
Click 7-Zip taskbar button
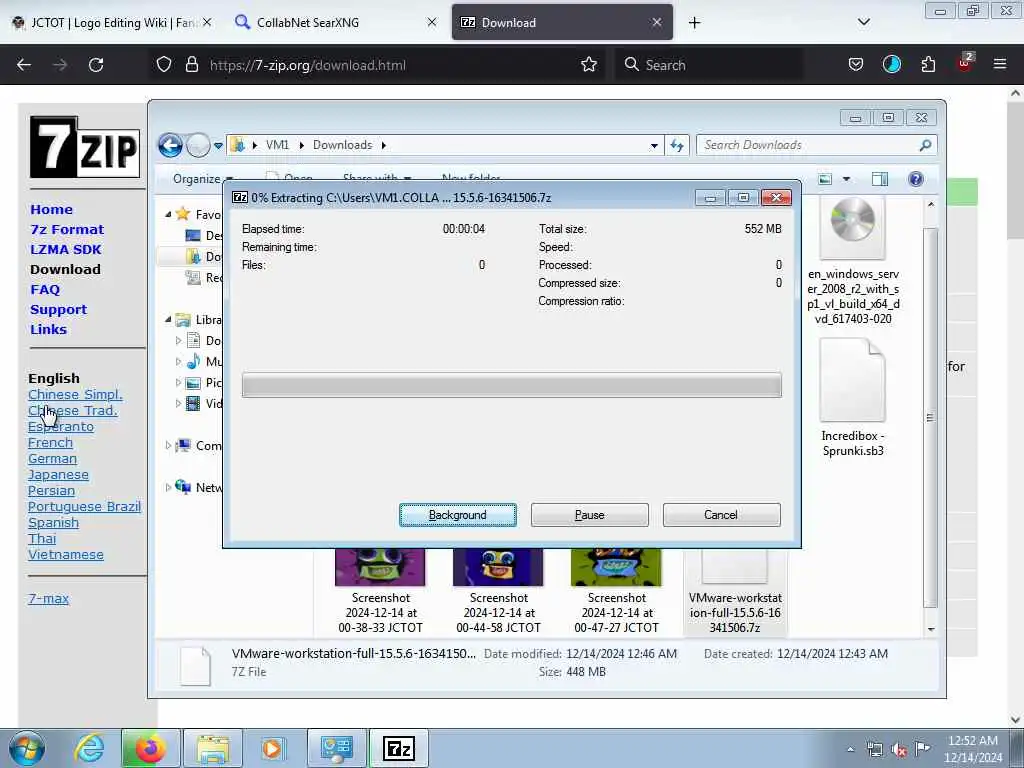pos(399,748)
